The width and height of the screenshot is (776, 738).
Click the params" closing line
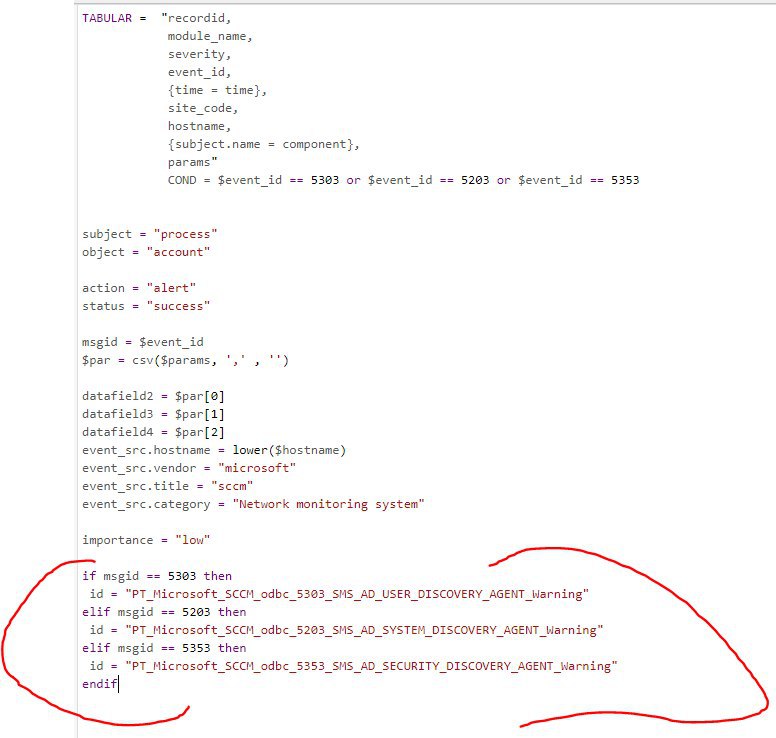pyautogui.click(x=193, y=162)
